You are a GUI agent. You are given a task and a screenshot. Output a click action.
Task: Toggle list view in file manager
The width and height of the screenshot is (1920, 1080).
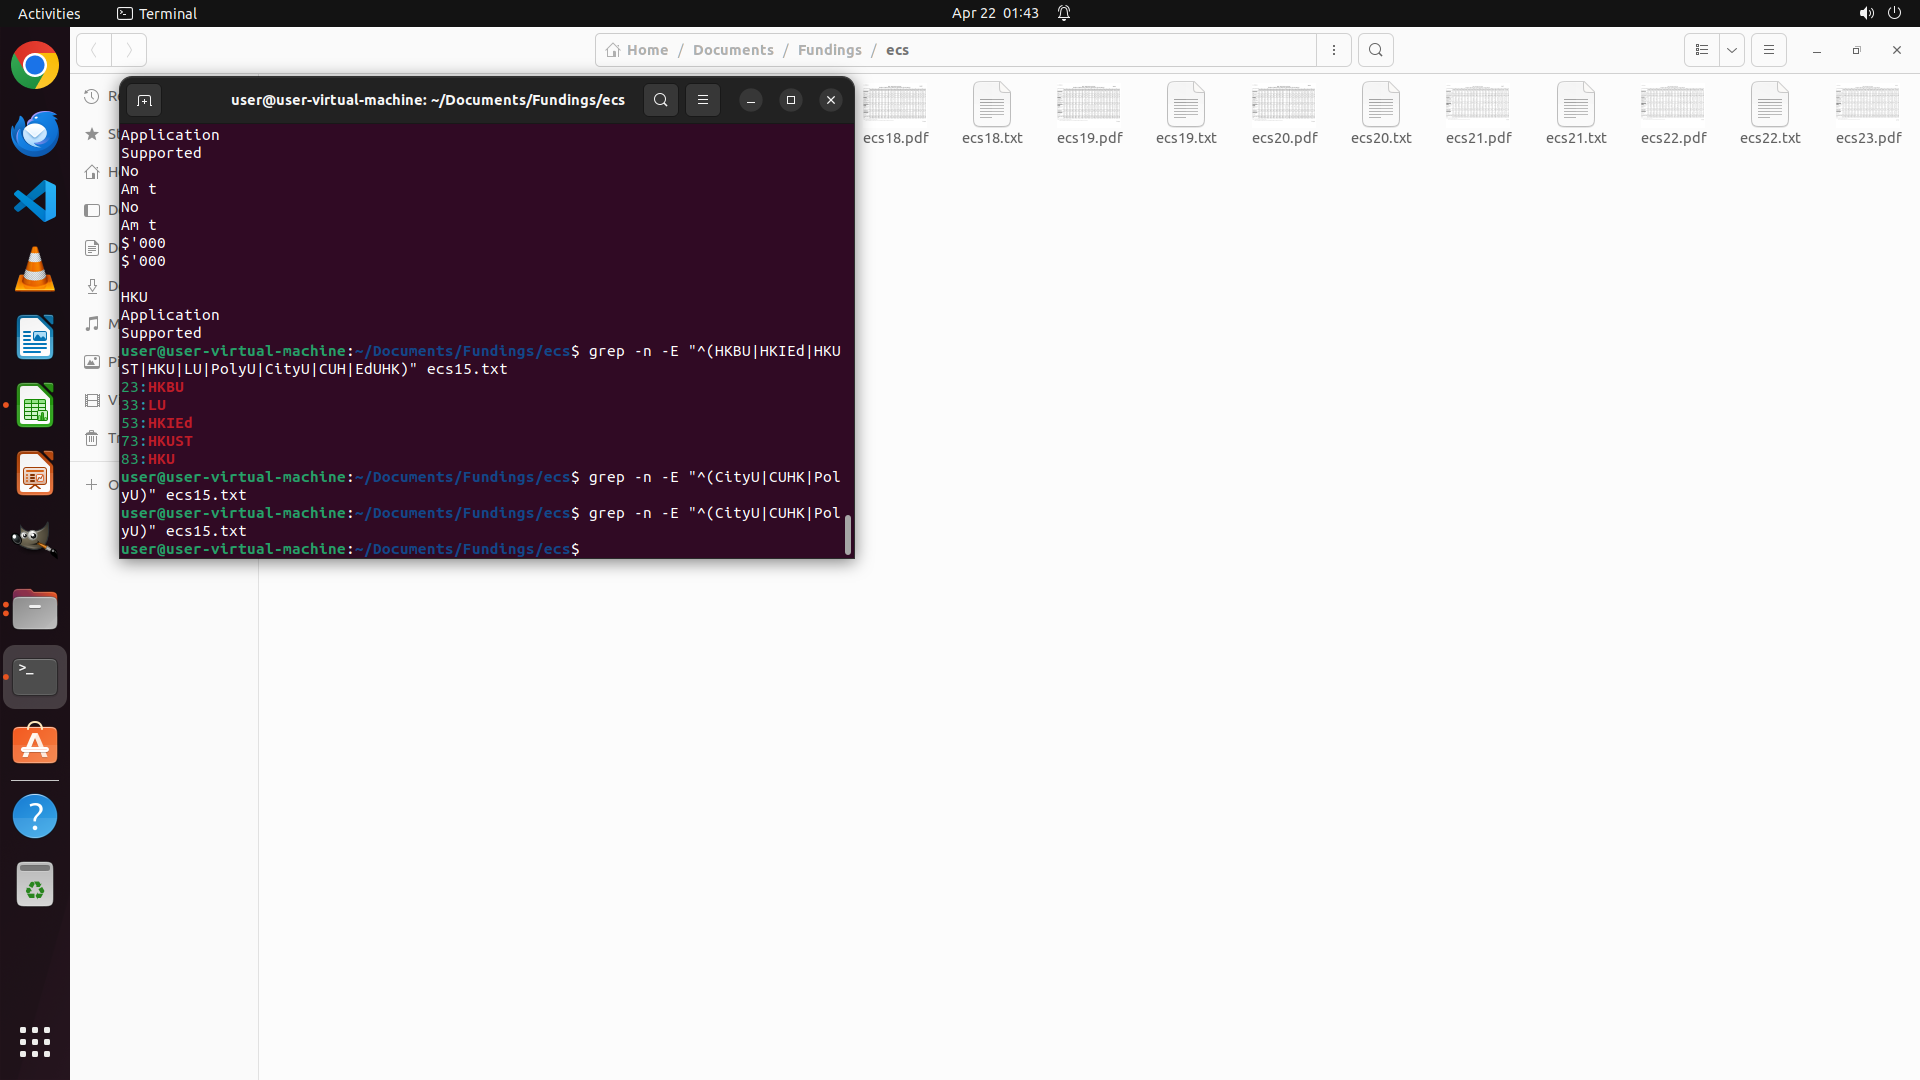1701,50
